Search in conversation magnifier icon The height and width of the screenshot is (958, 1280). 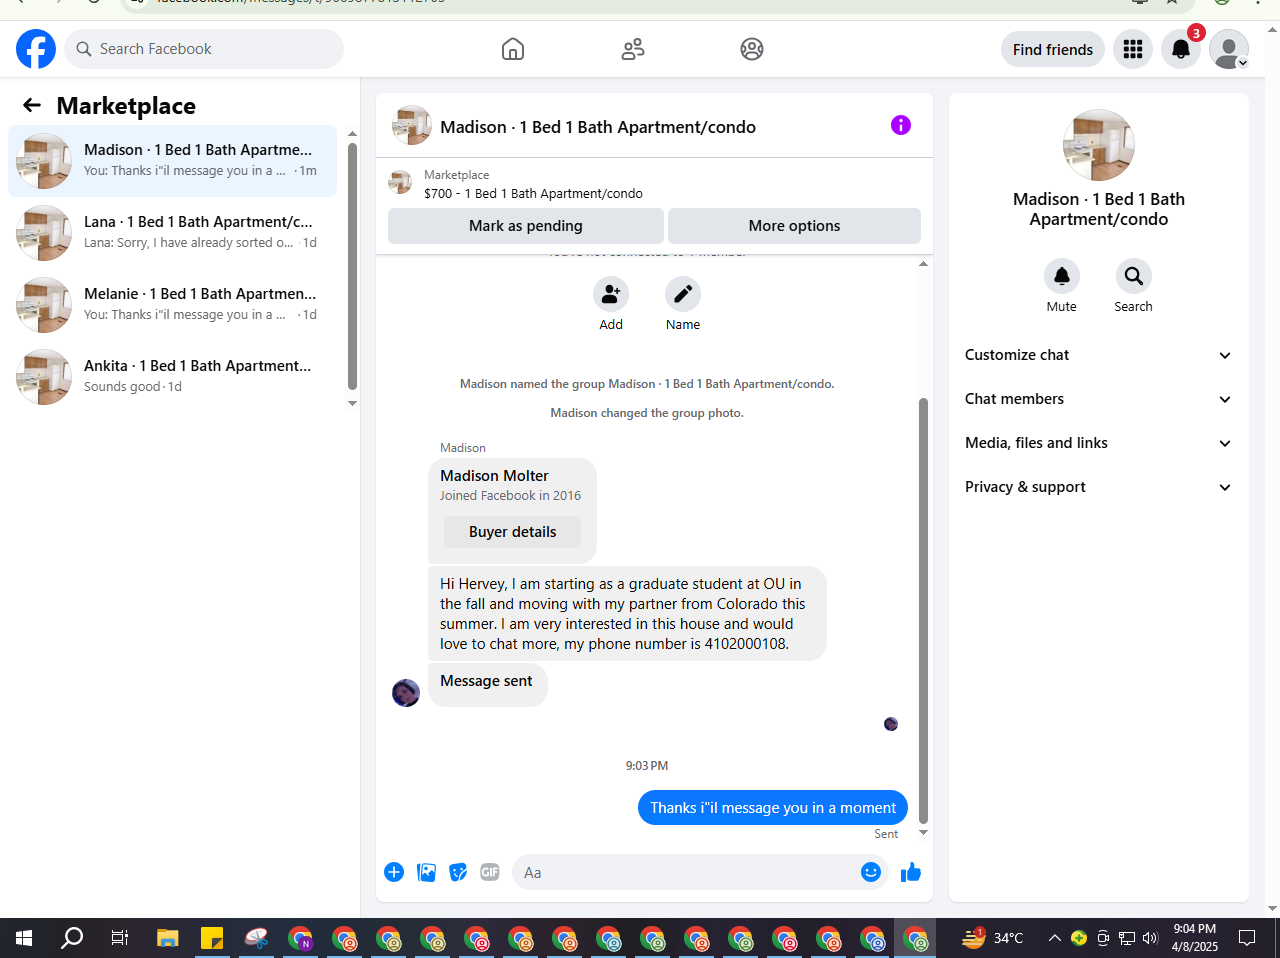pyautogui.click(x=1134, y=276)
